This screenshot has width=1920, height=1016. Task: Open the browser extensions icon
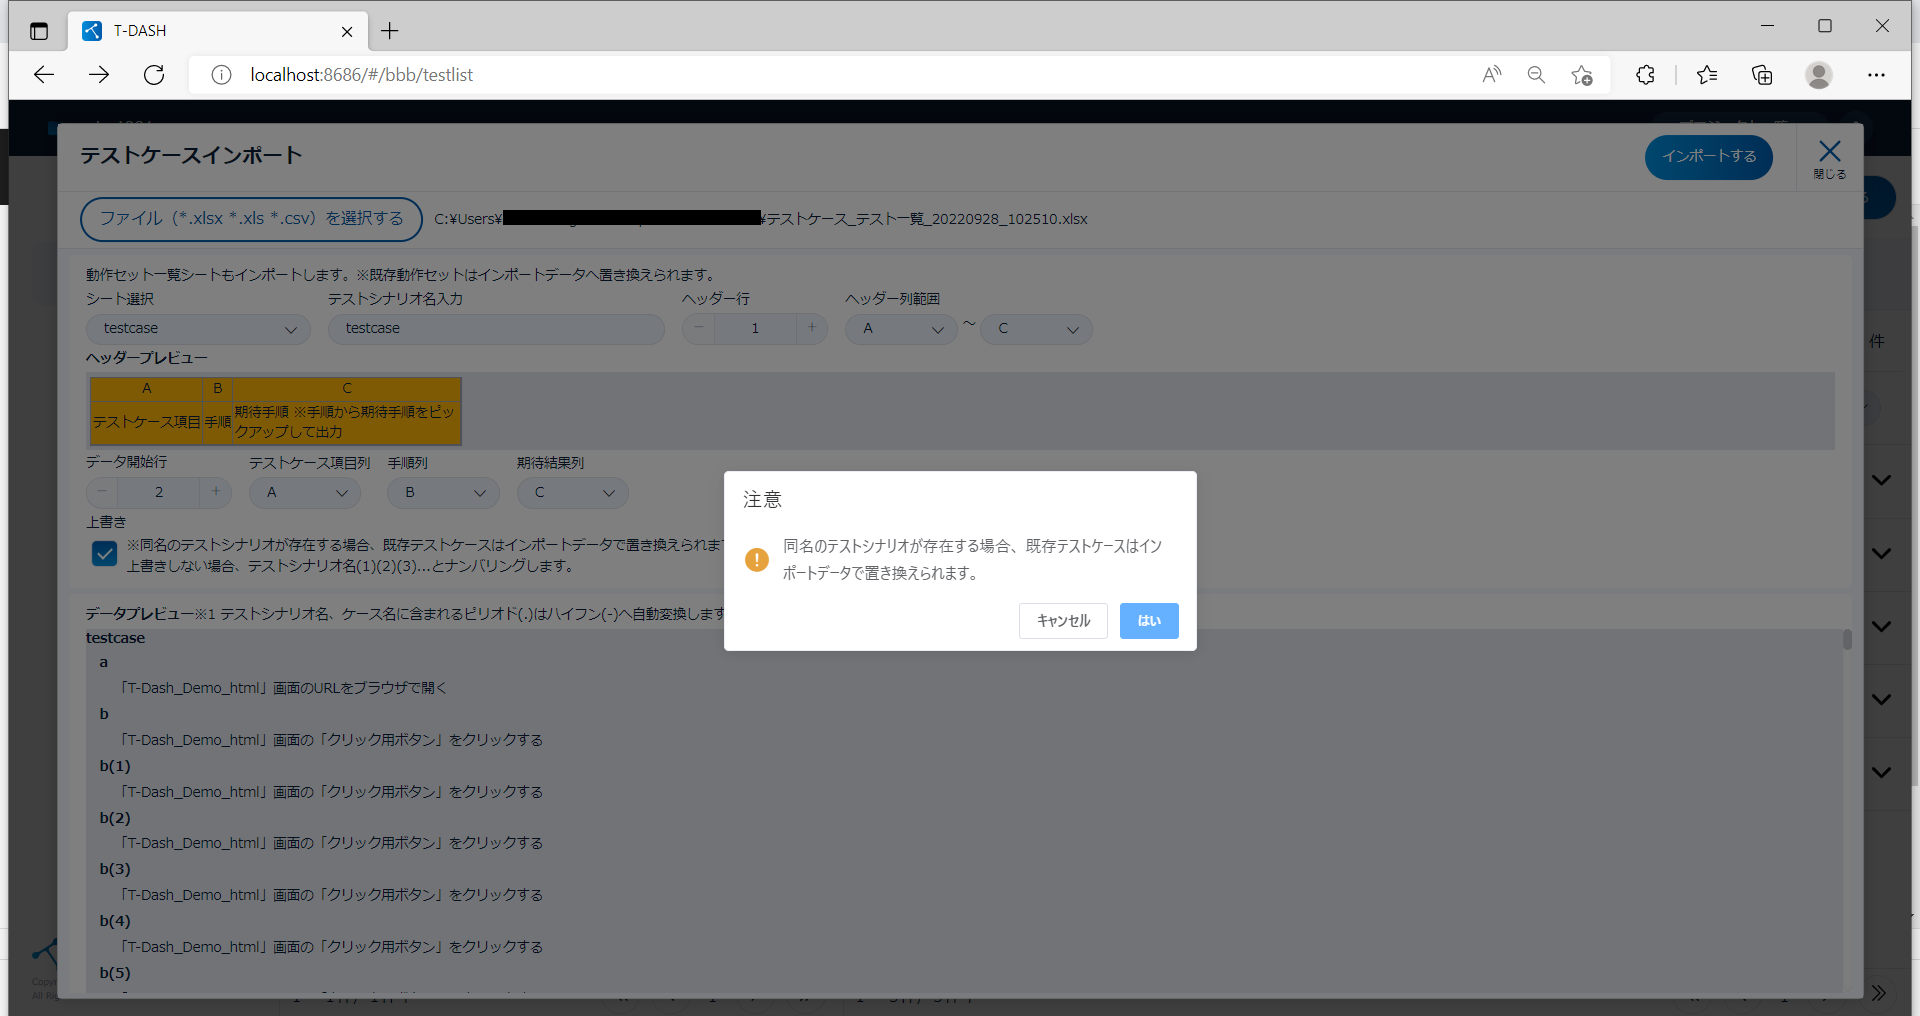pos(1645,75)
